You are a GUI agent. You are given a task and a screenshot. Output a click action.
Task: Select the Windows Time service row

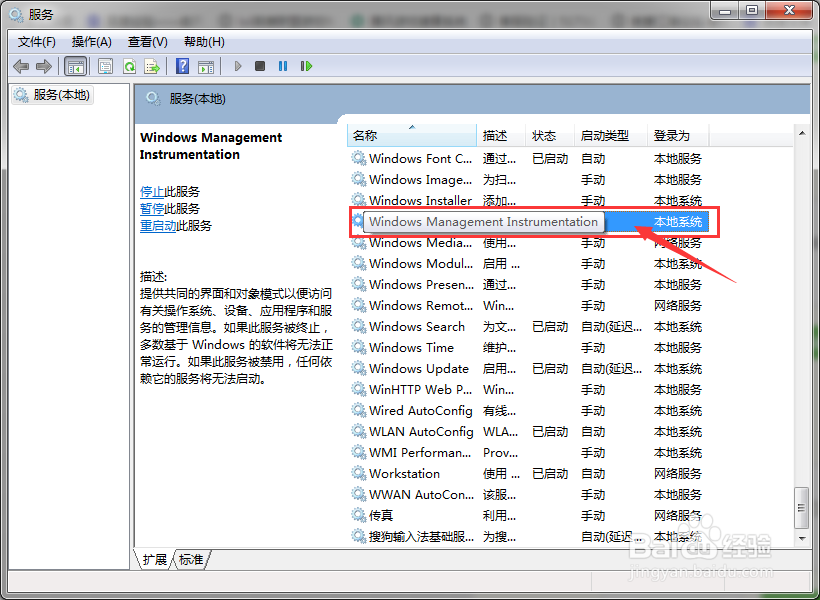(x=527, y=347)
